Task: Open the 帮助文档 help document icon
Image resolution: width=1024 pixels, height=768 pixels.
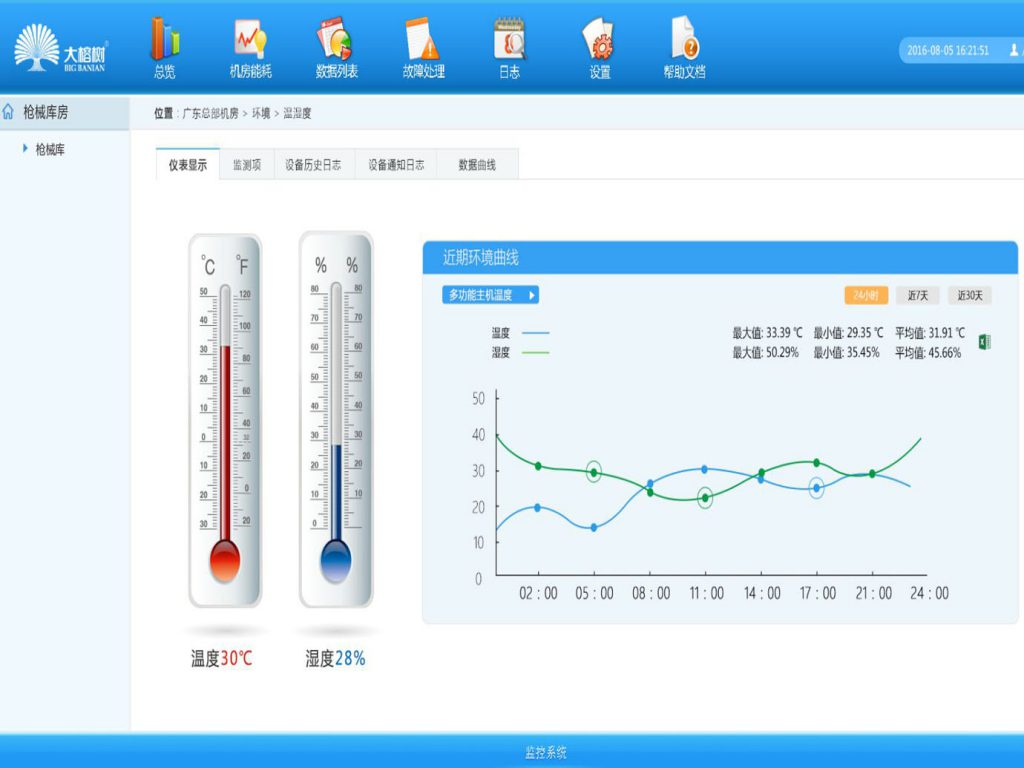Action: (x=684, y=48)
